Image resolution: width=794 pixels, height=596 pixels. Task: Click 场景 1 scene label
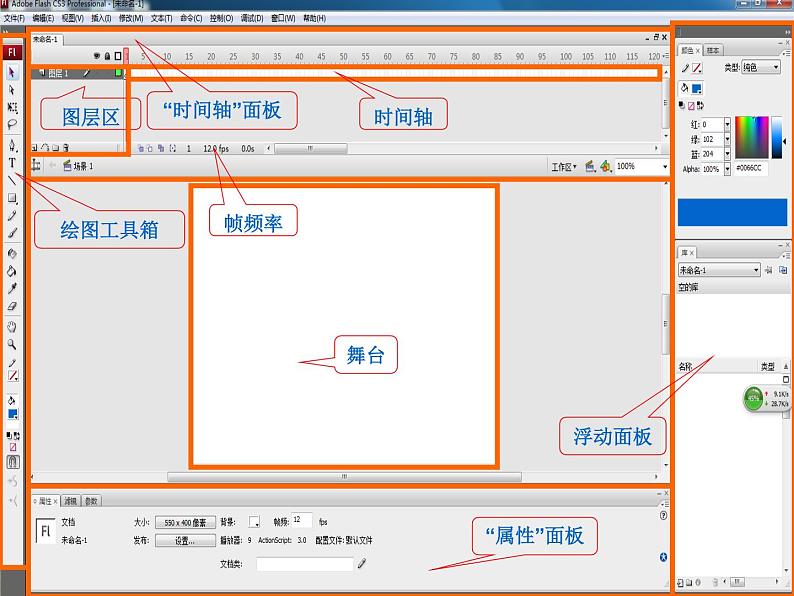click(83, 166)
